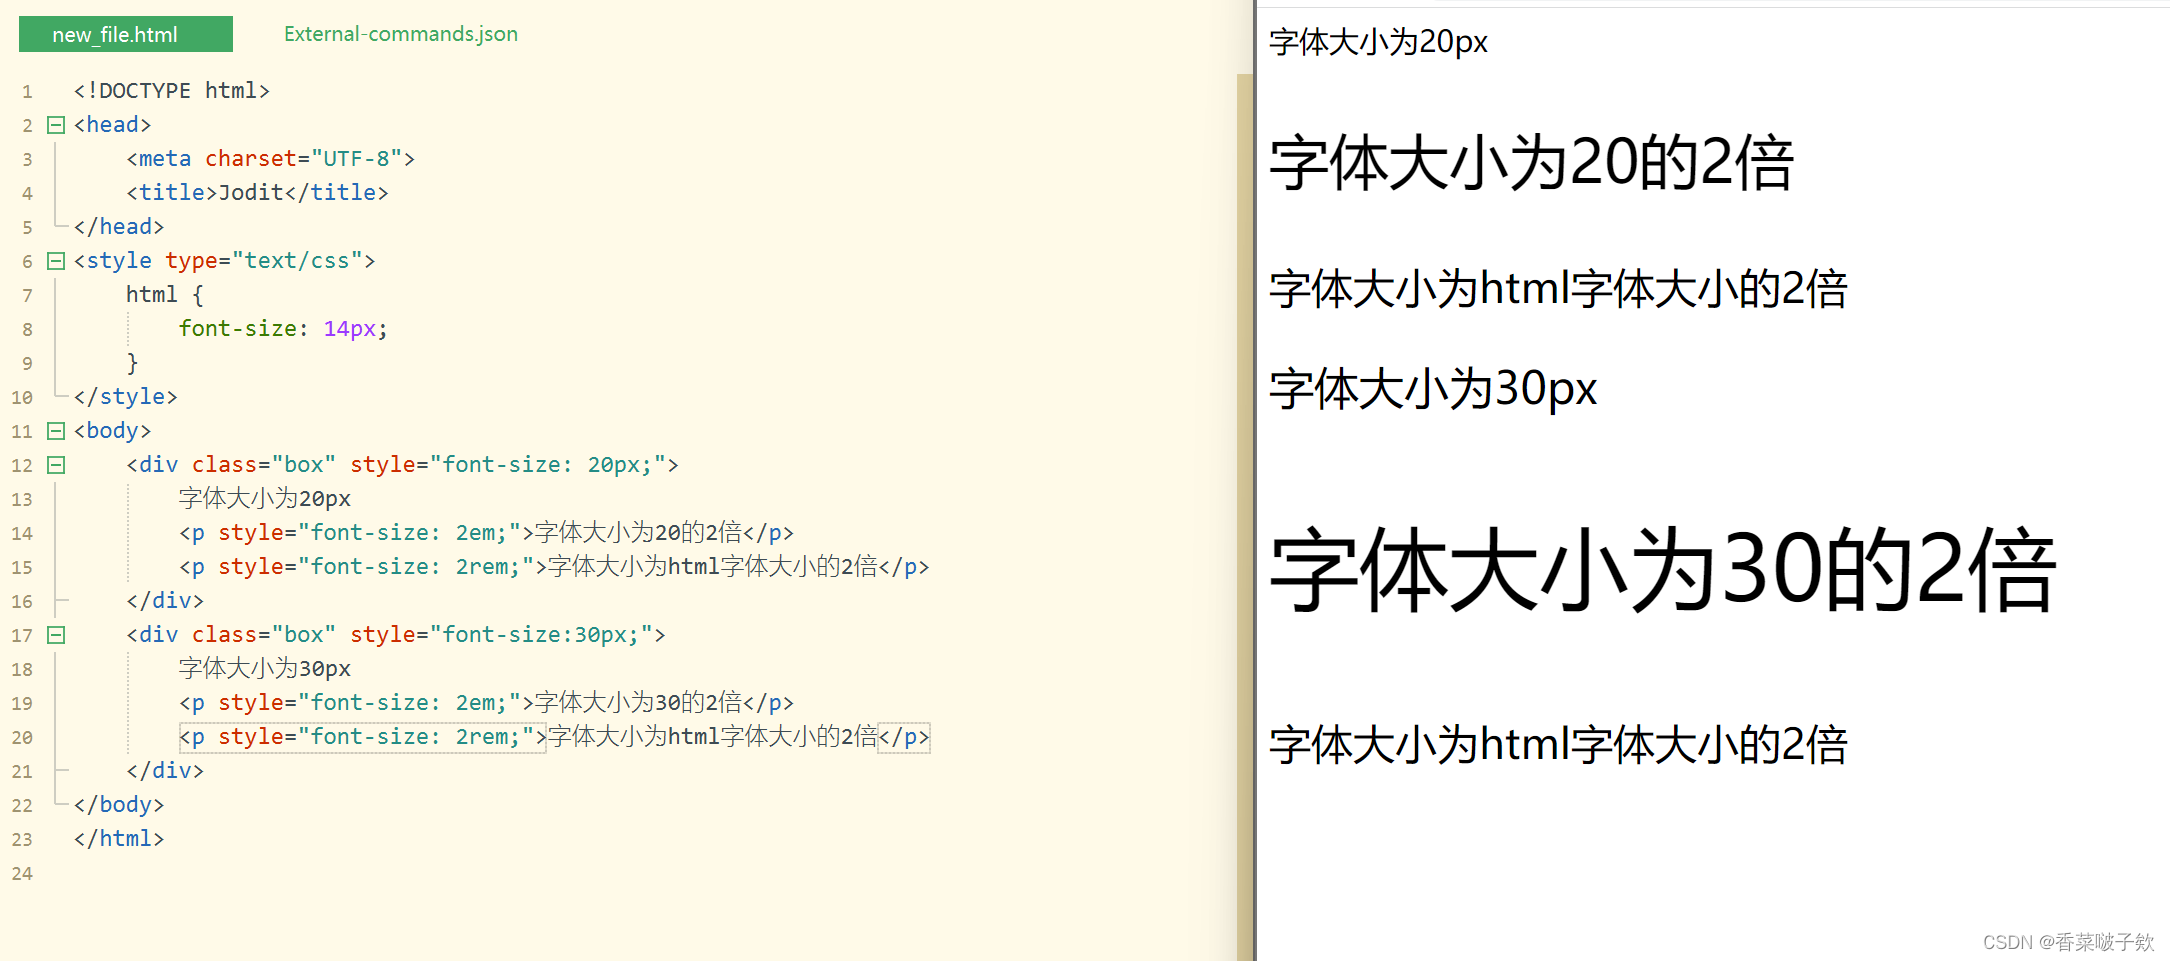Click the closing body tag
Image resolution: width=2170 pixels, height=961 pixels.
[x=119, y=805]
